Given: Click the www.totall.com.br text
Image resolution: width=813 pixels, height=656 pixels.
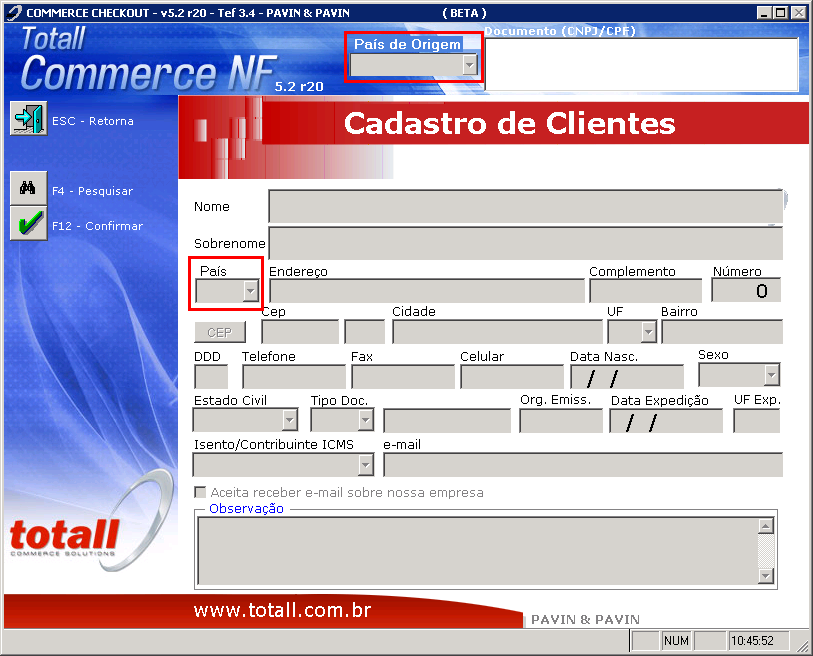Looking at the screenshot, I should pos(283,610).
